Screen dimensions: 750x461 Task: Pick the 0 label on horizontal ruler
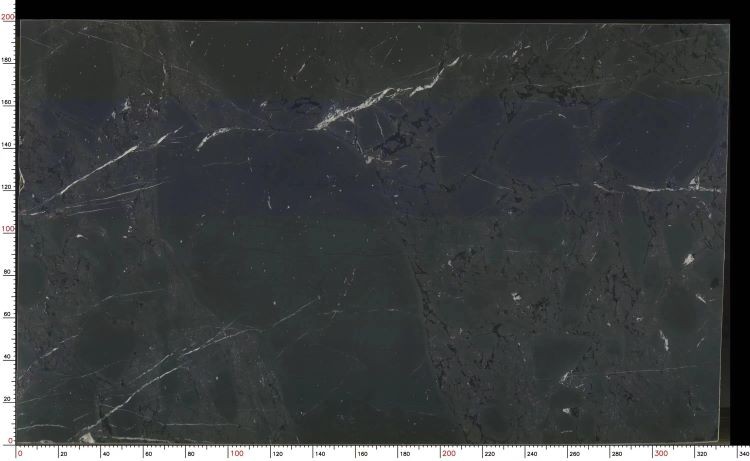point(20,453)
